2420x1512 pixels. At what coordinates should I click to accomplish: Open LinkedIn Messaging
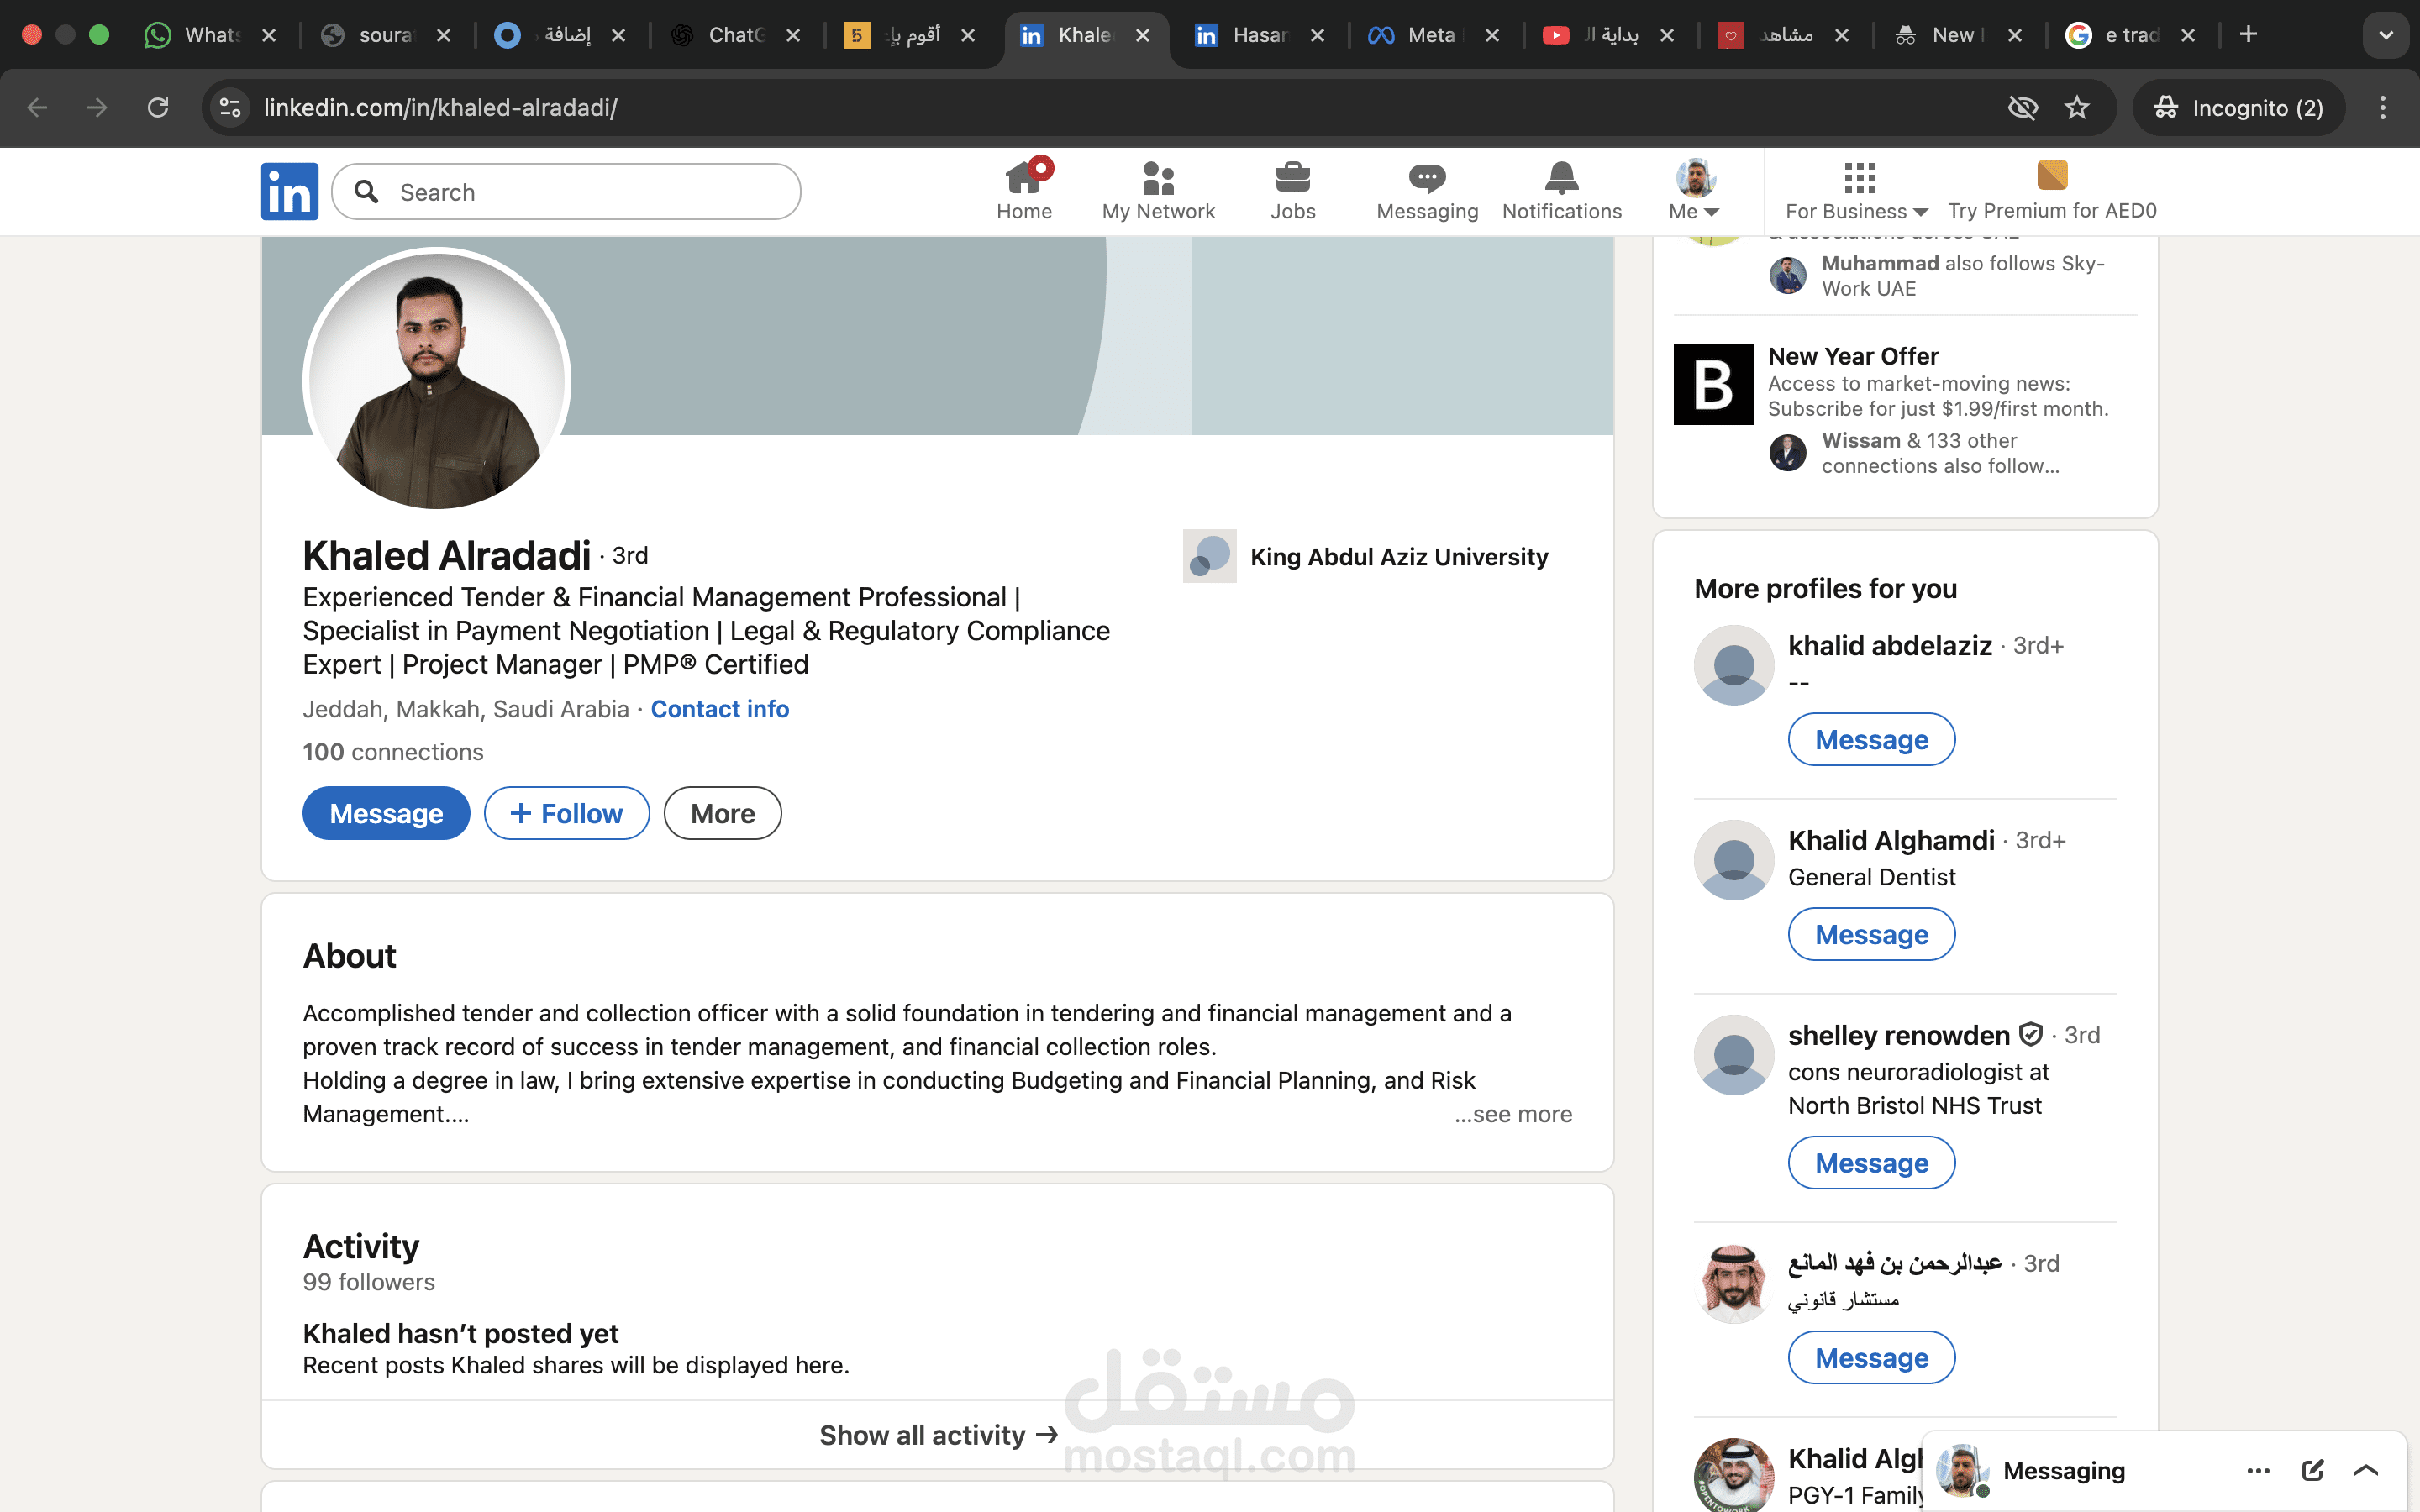[x=1426, y=190]
